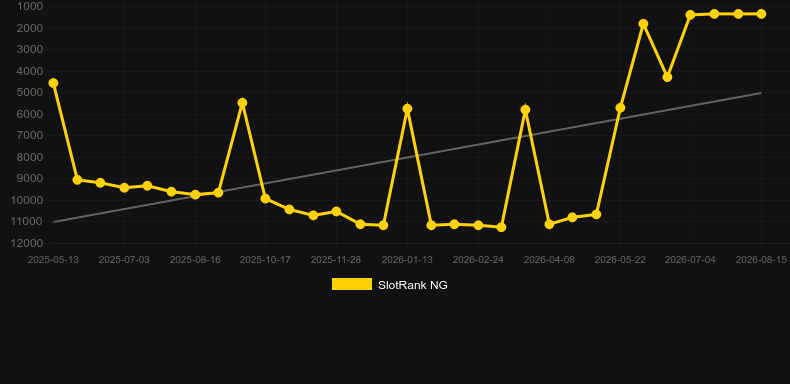The image size is (790, 384).
Task: Click the 2025-07-03 x-axis date label
Action: 124,260
